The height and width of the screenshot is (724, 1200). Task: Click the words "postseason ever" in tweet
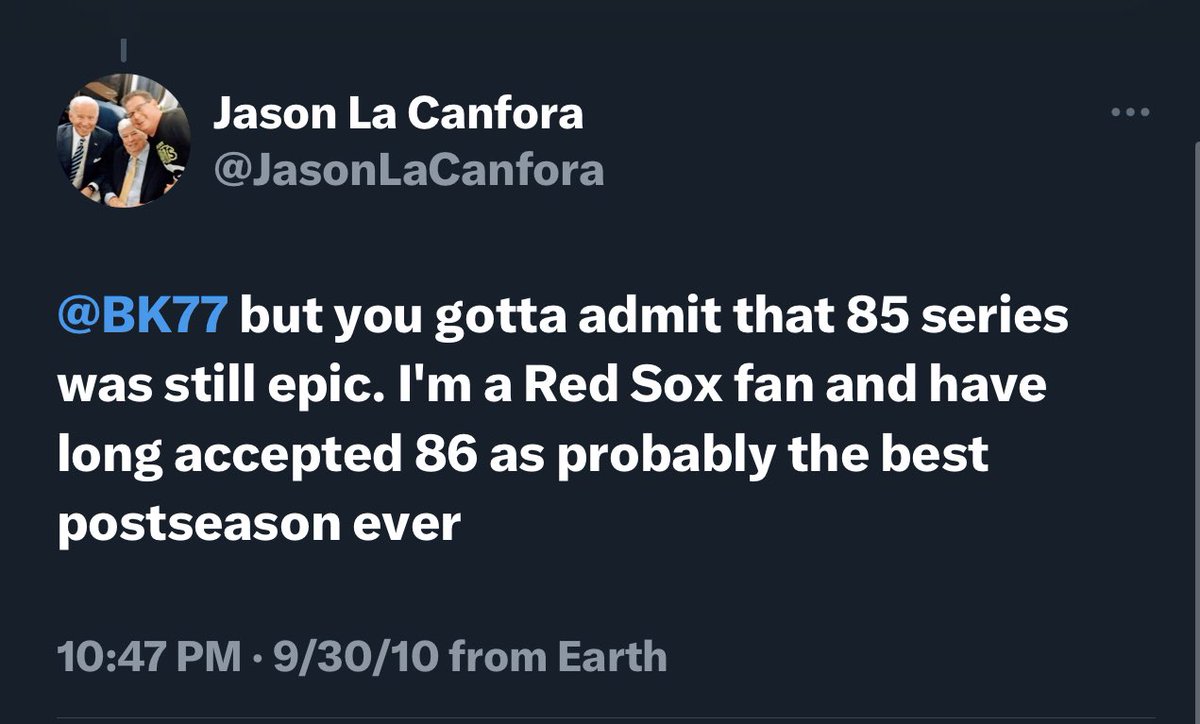tap(259, 522)
